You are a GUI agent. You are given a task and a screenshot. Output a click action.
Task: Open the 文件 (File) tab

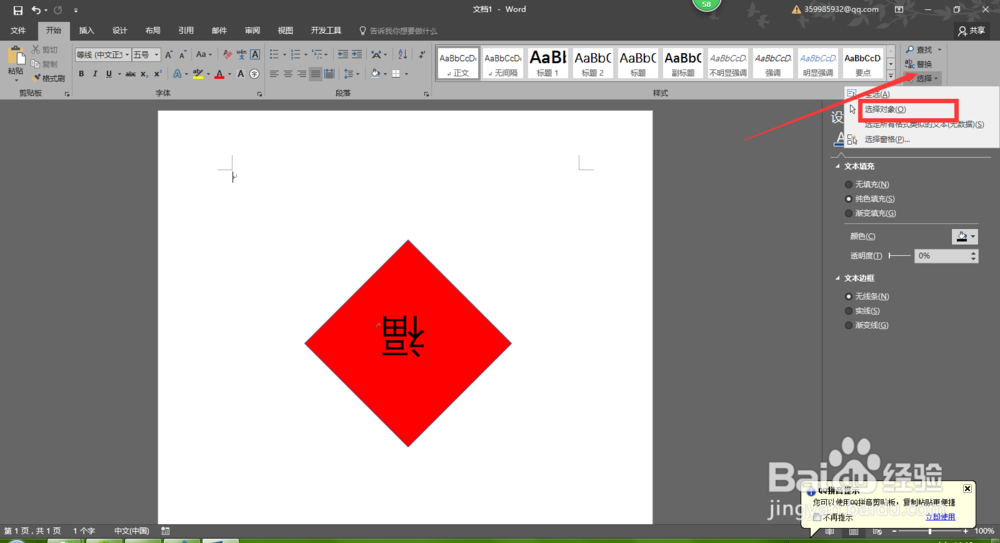(18, 31)
